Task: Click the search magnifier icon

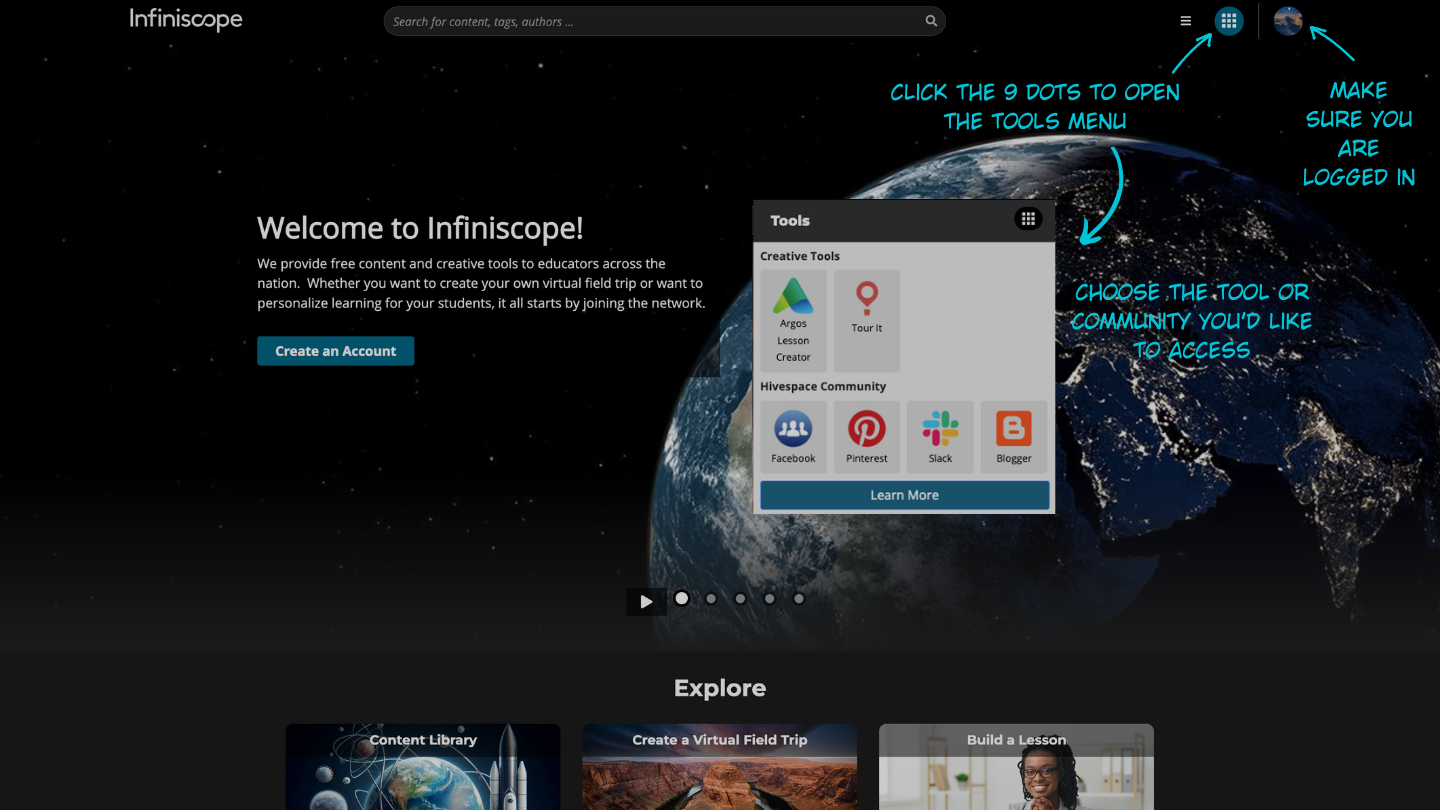Action: (931, 21)
